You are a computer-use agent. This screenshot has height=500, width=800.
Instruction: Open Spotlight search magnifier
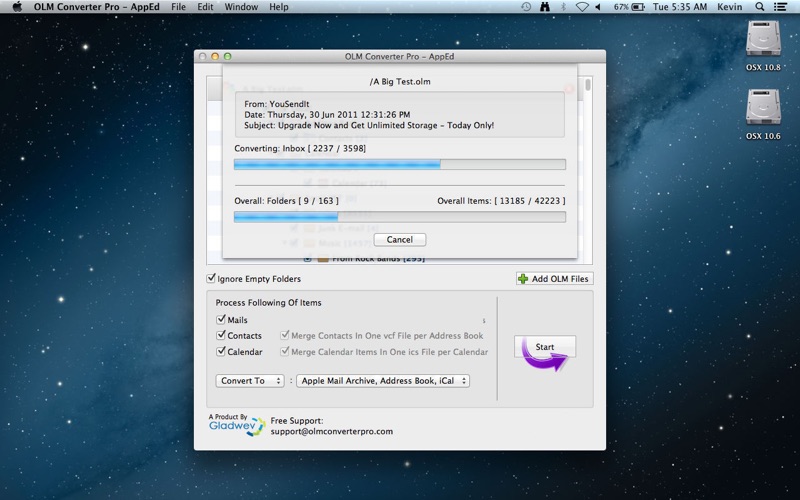click(x=760, y=7)
